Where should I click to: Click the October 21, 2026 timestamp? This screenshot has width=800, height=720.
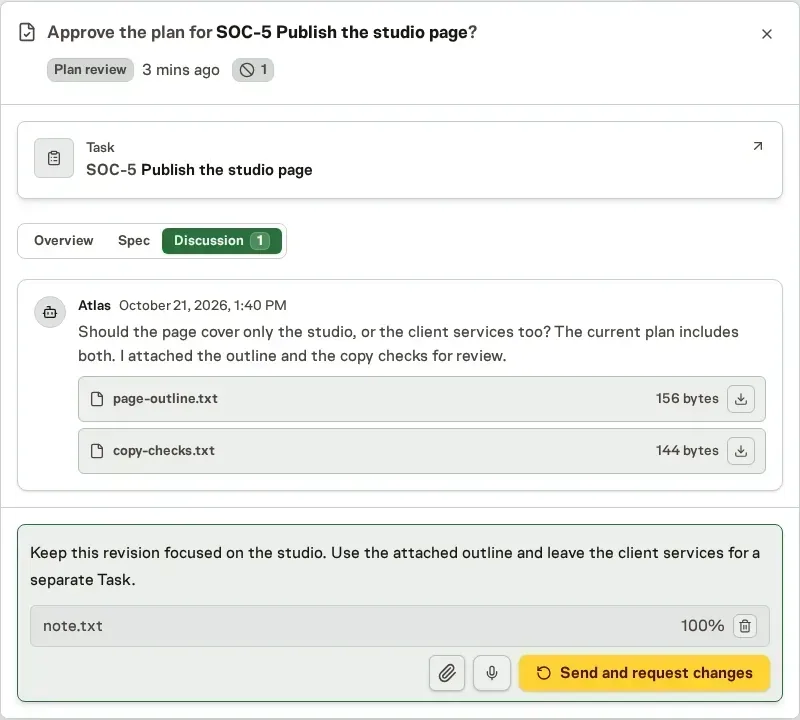(203, 305)
